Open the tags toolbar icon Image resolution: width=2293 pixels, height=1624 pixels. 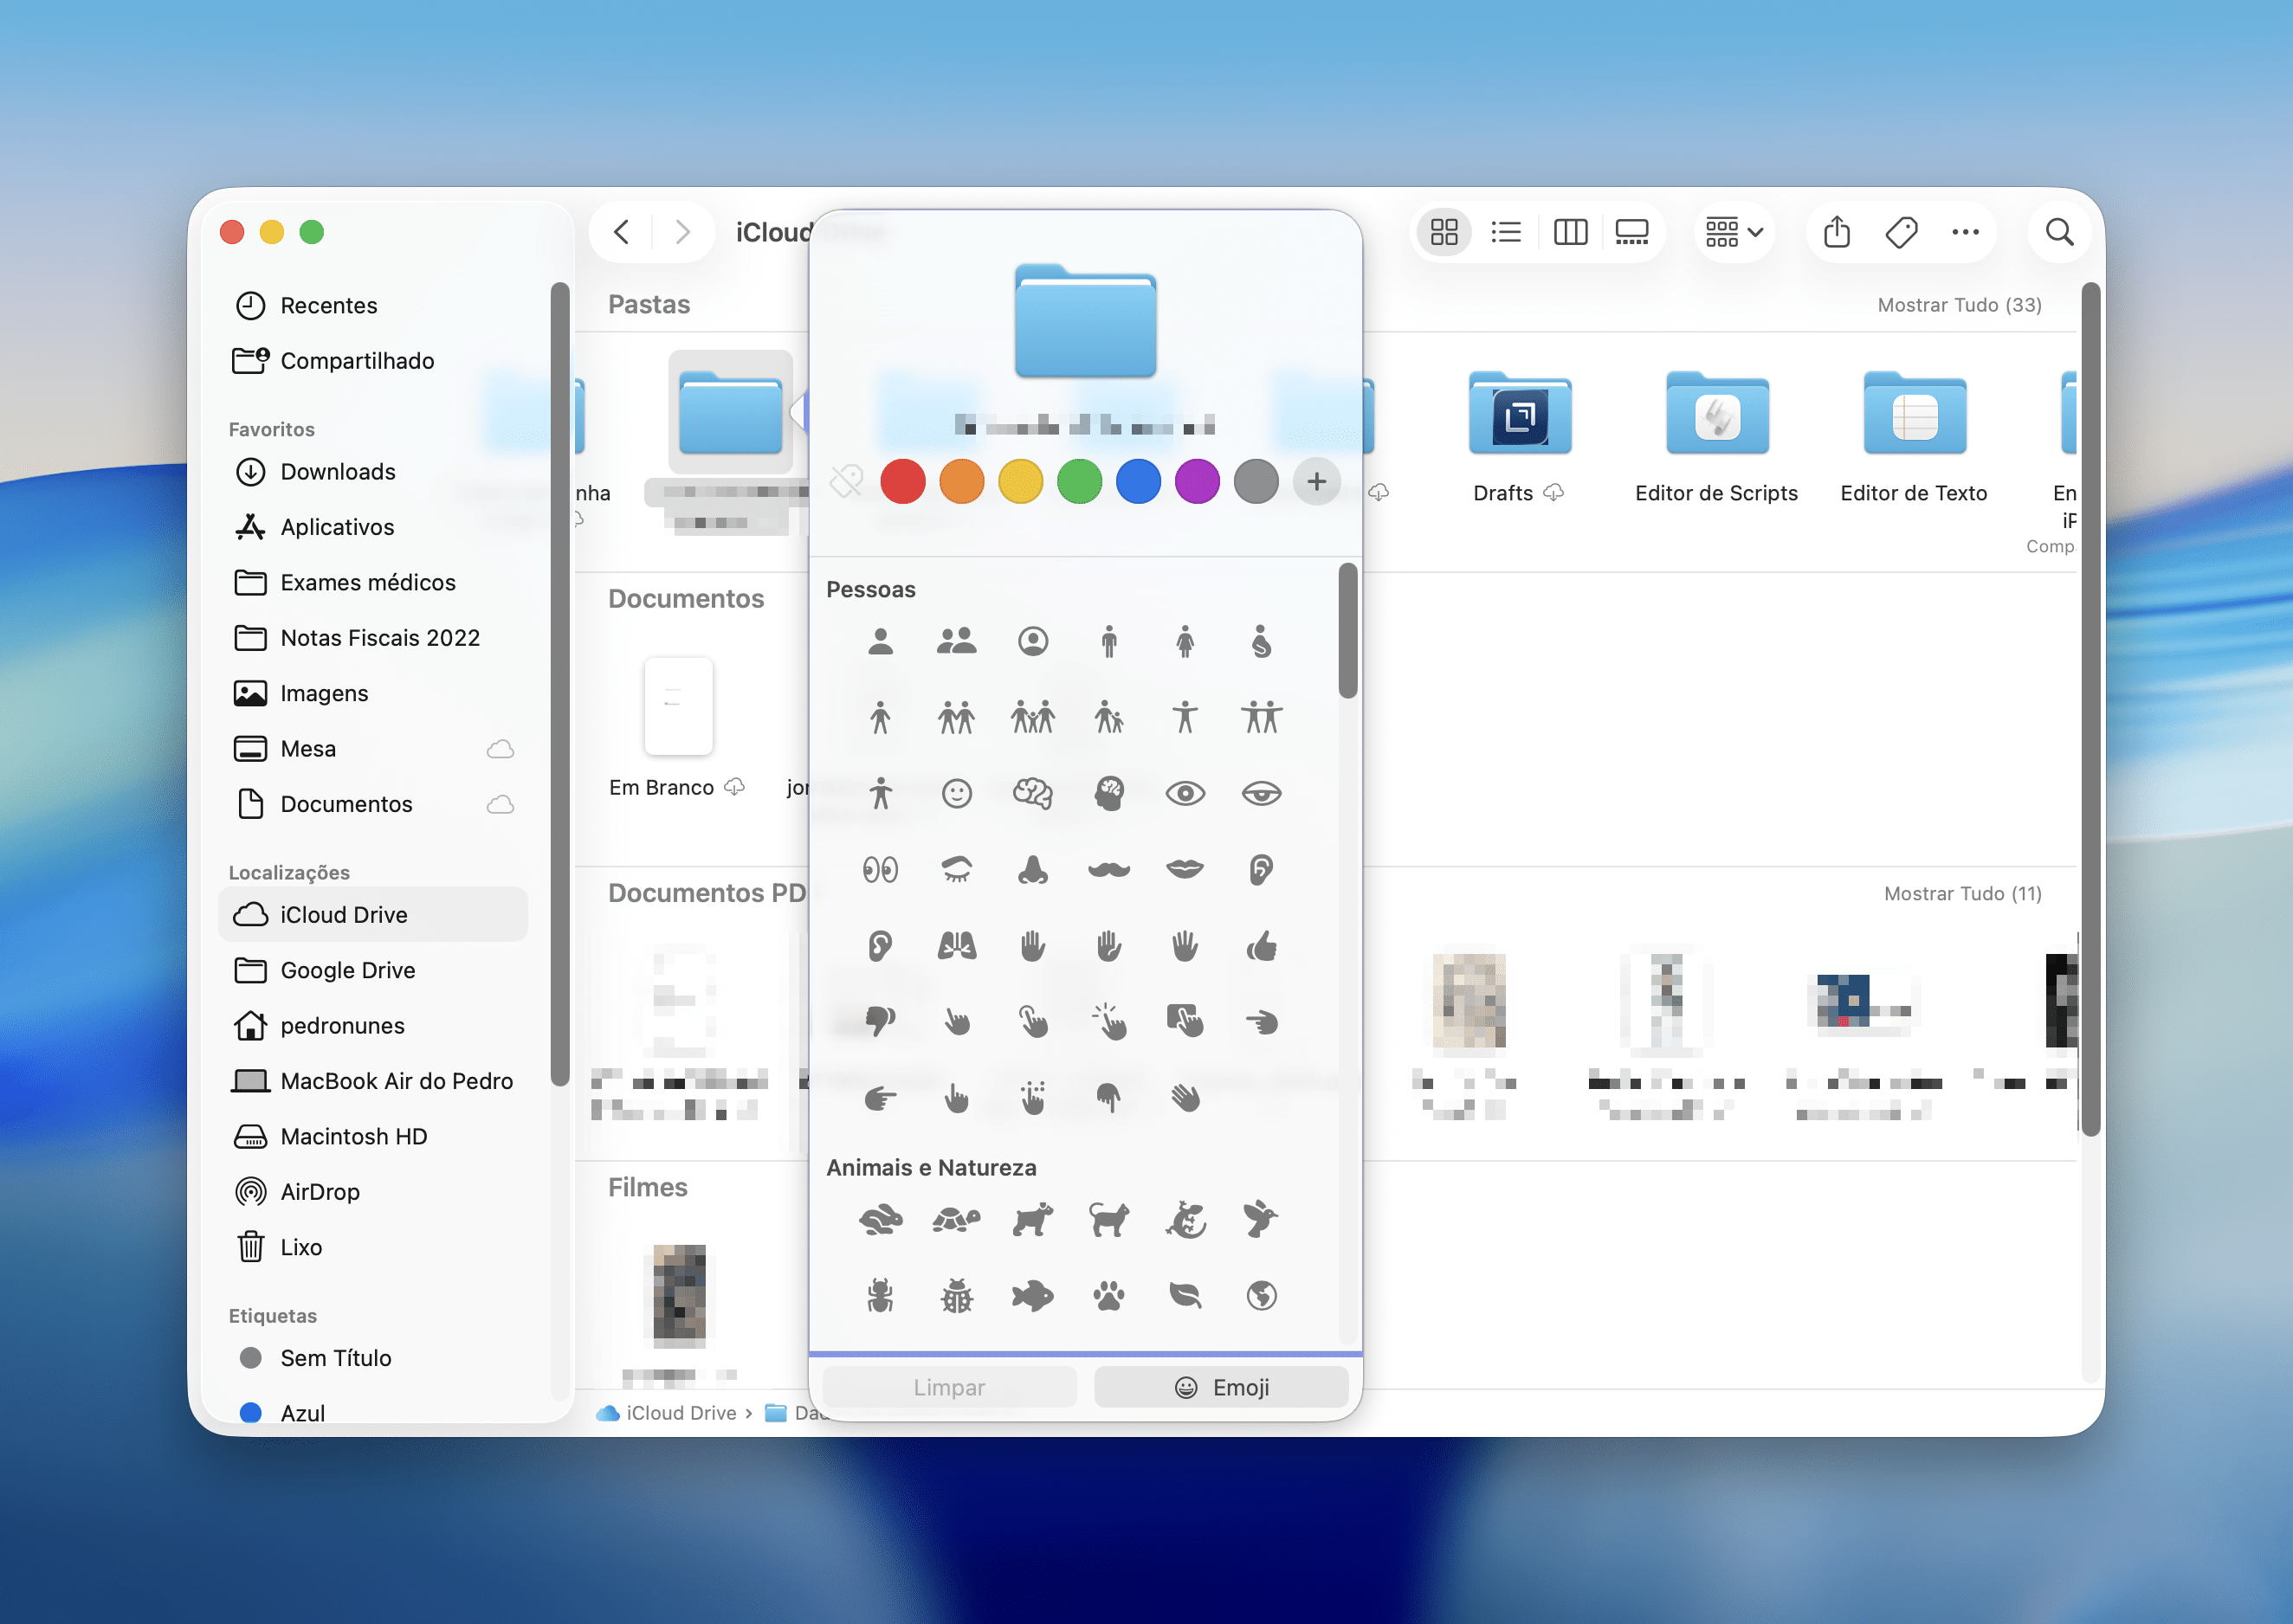click(x=1900, y=232)
